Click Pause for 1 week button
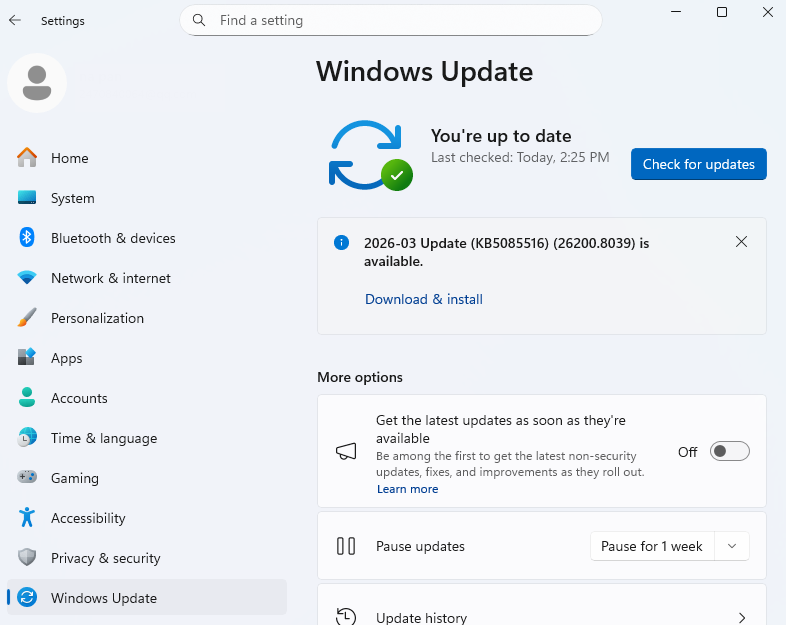Screen dimensions: 786x625 [x=652, y=546]
